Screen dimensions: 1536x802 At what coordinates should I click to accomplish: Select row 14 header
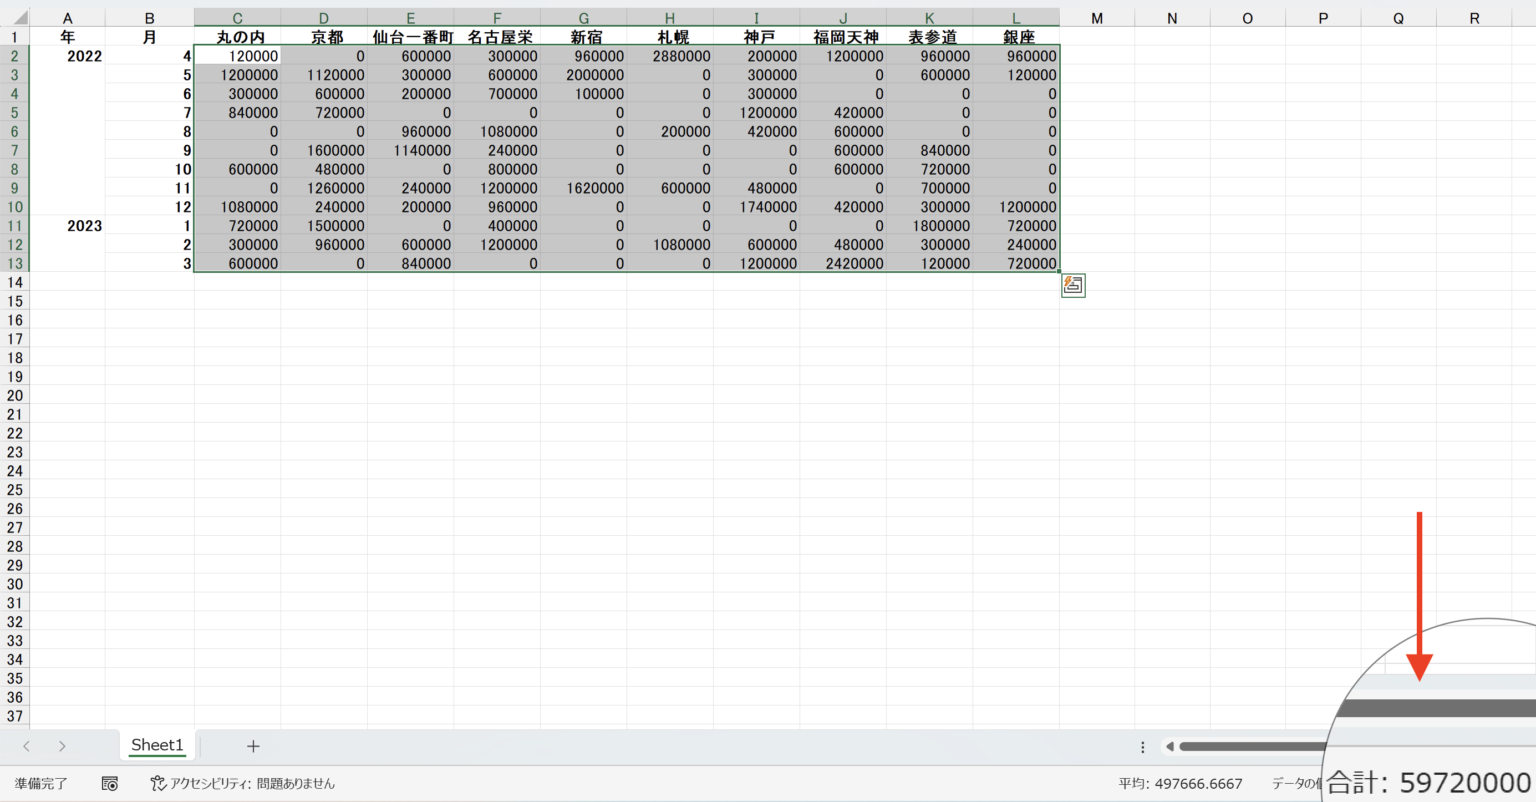coord(15,282)
